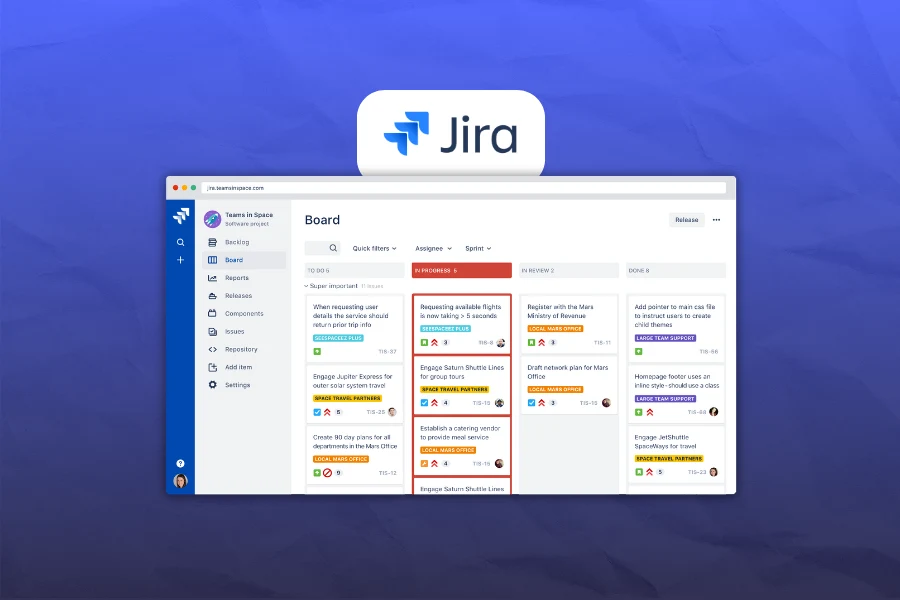Click bookmark icon on Requesting available flights card
This screenshot has width=900, height=600.
425,343
